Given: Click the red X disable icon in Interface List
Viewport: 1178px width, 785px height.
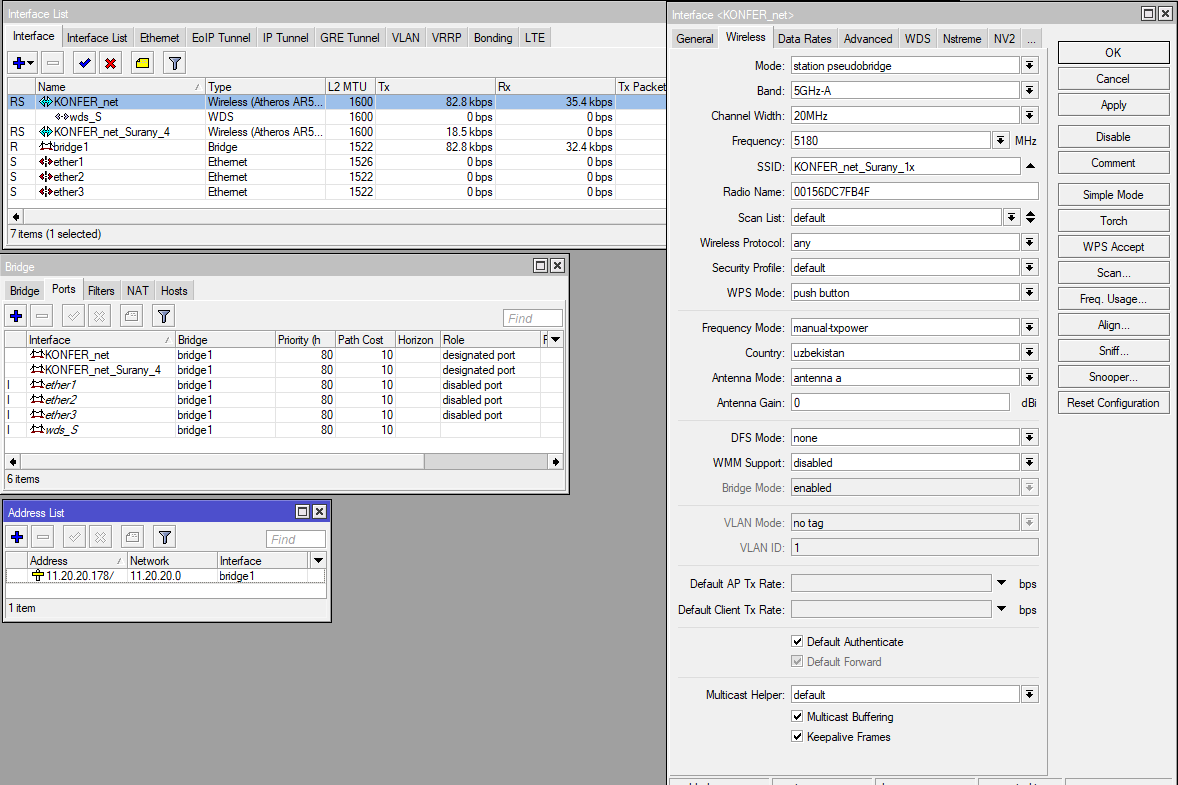Looking at the screenshot, I should tap(110, 63).
